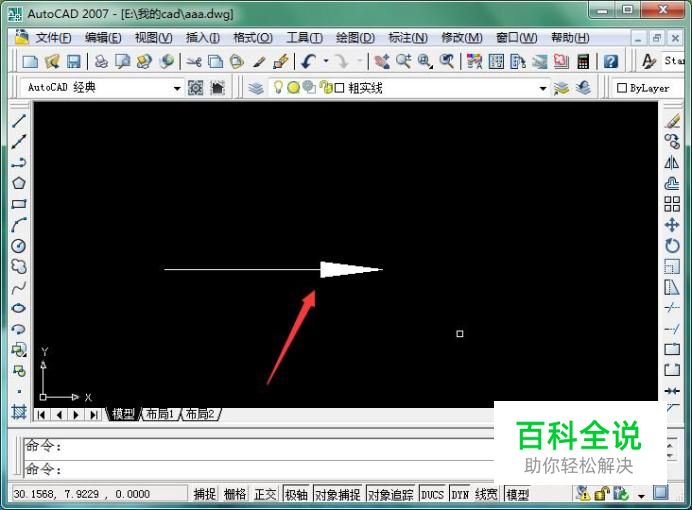Select the Line drawing tool
Image resolution: width=692 pixels, height=510 pixels.
tap(19, 120)
